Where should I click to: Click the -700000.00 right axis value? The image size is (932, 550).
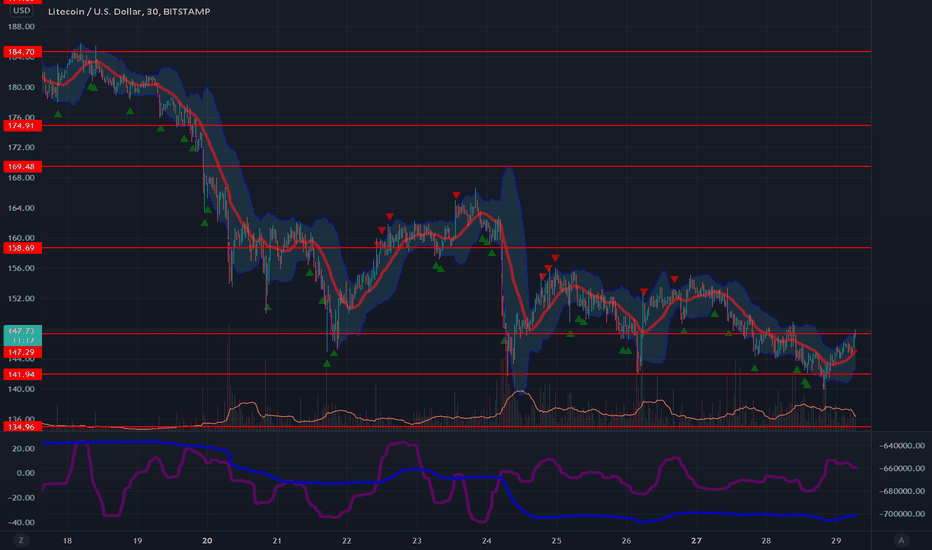(x=902, y=514)
